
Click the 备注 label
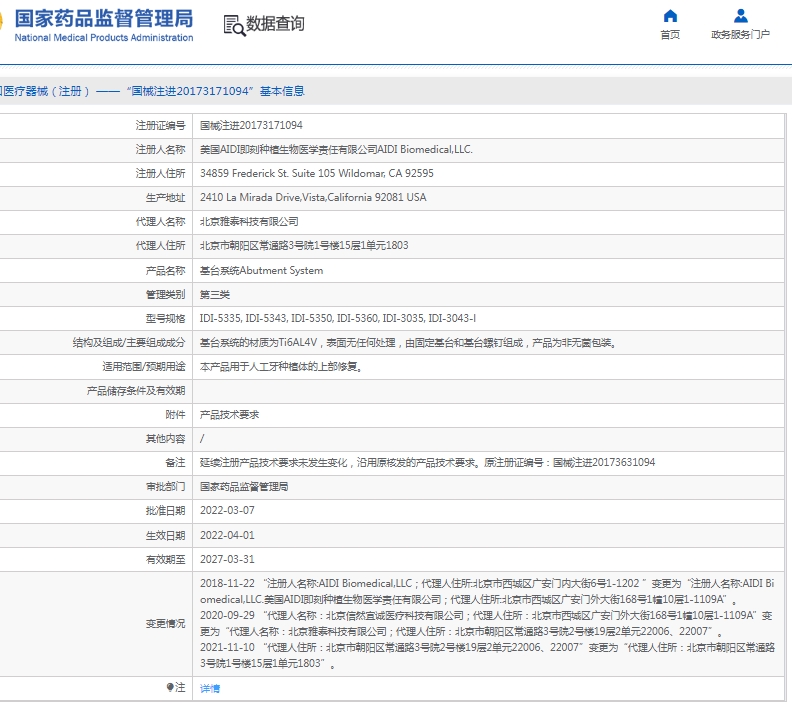[175, 463]
